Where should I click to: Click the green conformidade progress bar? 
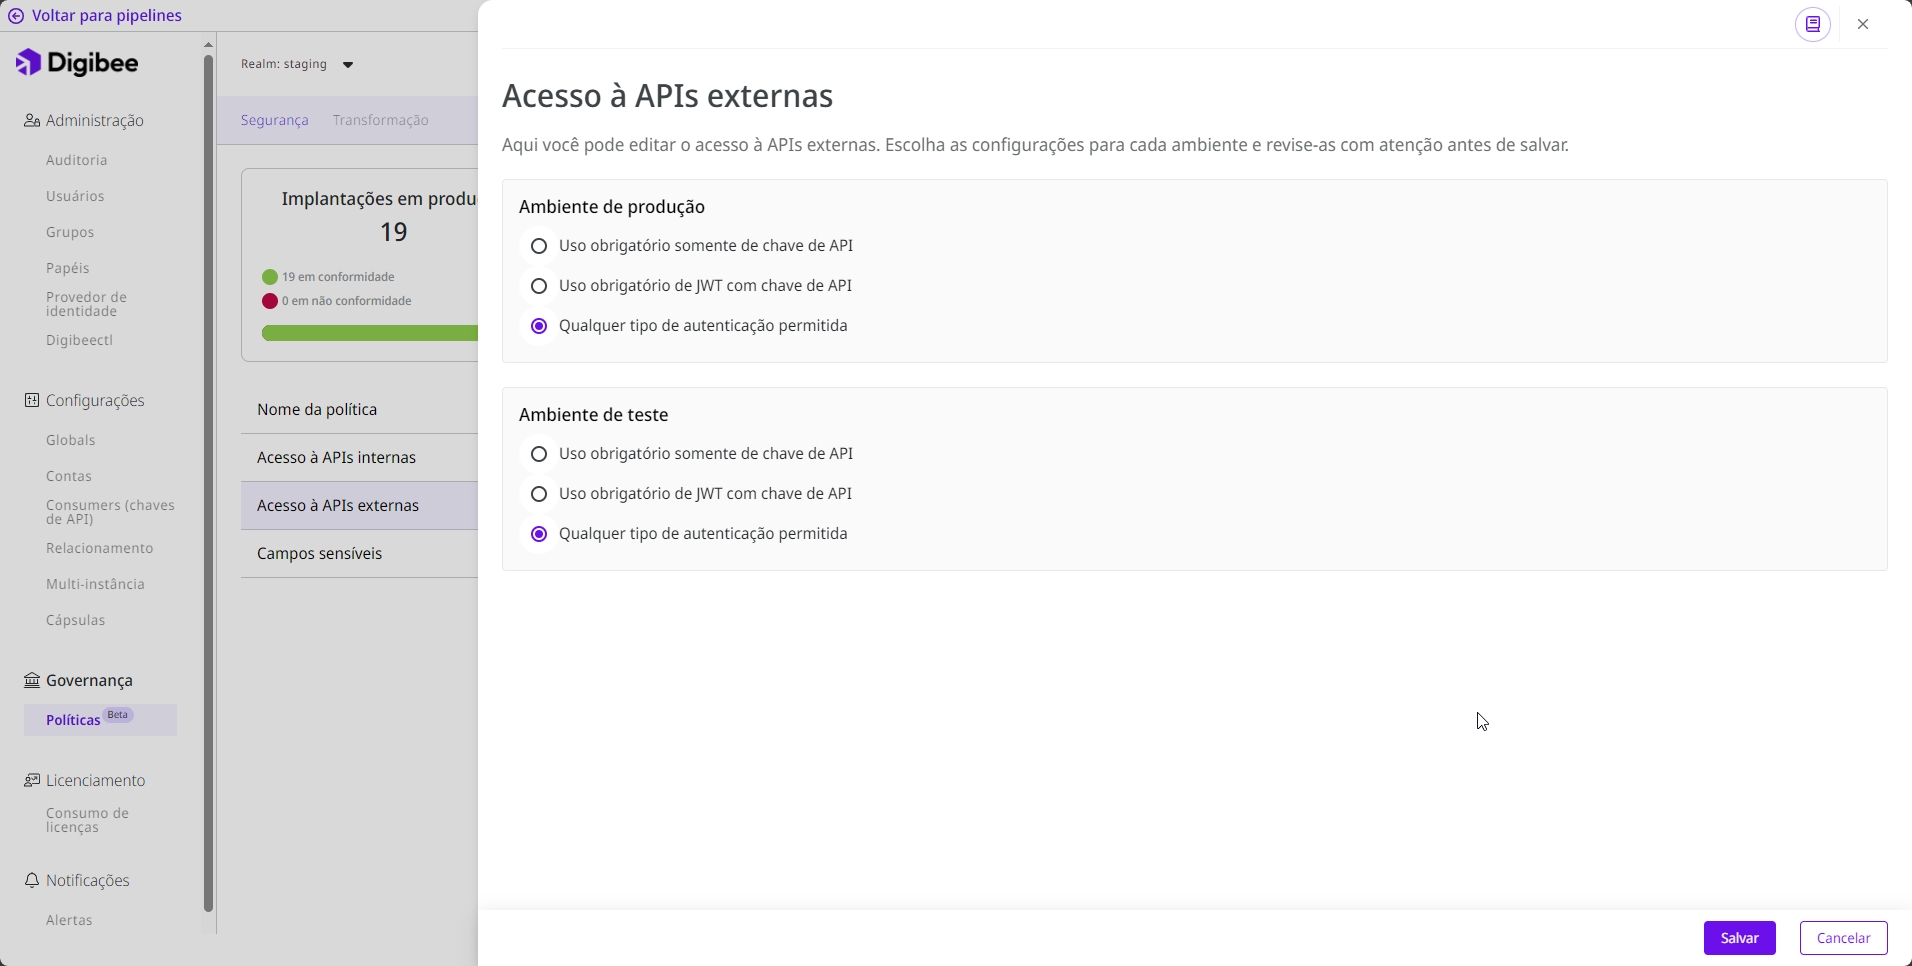tap(370, 334)
